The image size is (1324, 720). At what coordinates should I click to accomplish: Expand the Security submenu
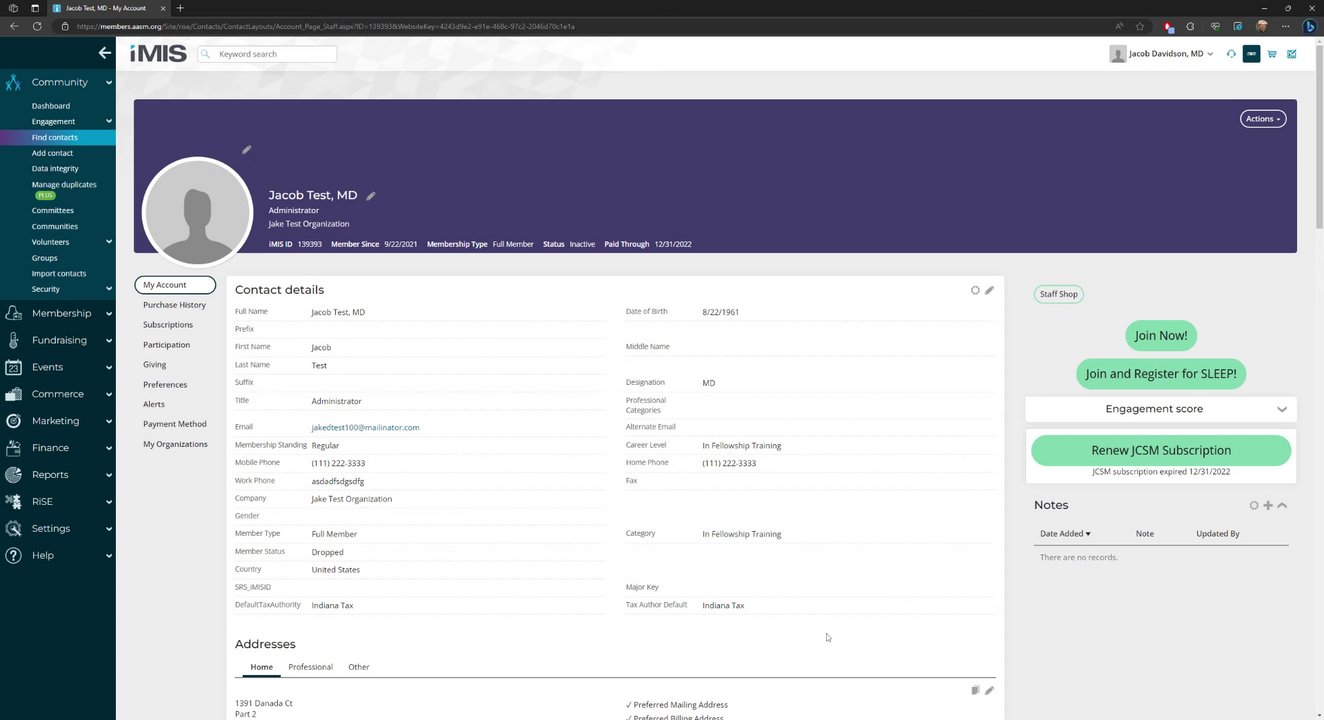click(x=108, y=289)
